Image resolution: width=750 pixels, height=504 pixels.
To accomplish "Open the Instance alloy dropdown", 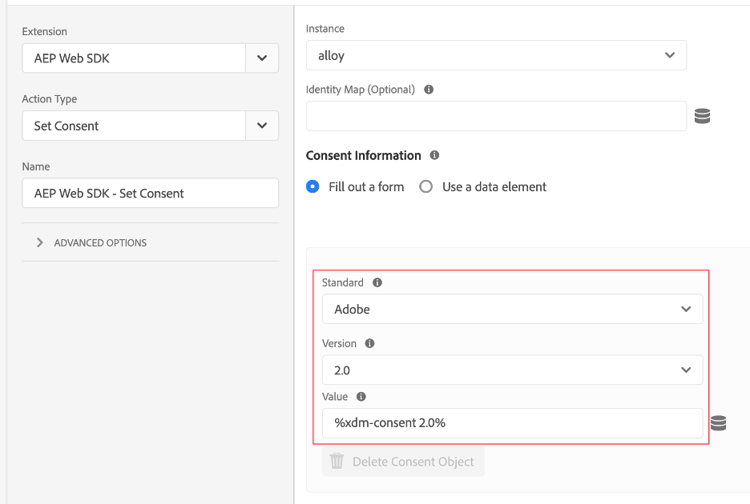I will click(x=496, y=56).
